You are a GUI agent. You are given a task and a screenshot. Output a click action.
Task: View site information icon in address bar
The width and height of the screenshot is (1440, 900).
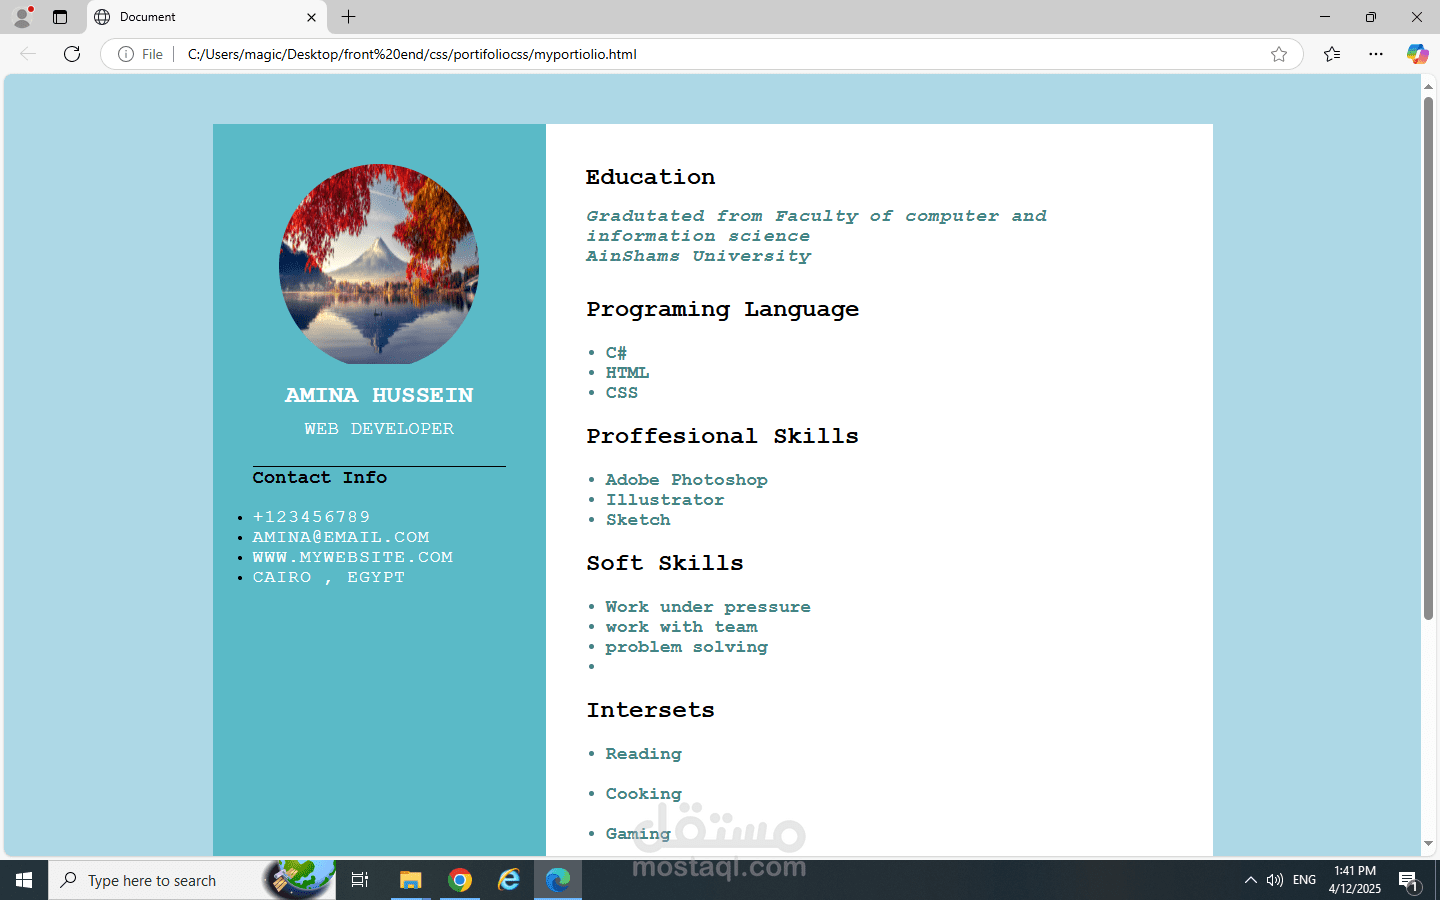click(126, 54)
